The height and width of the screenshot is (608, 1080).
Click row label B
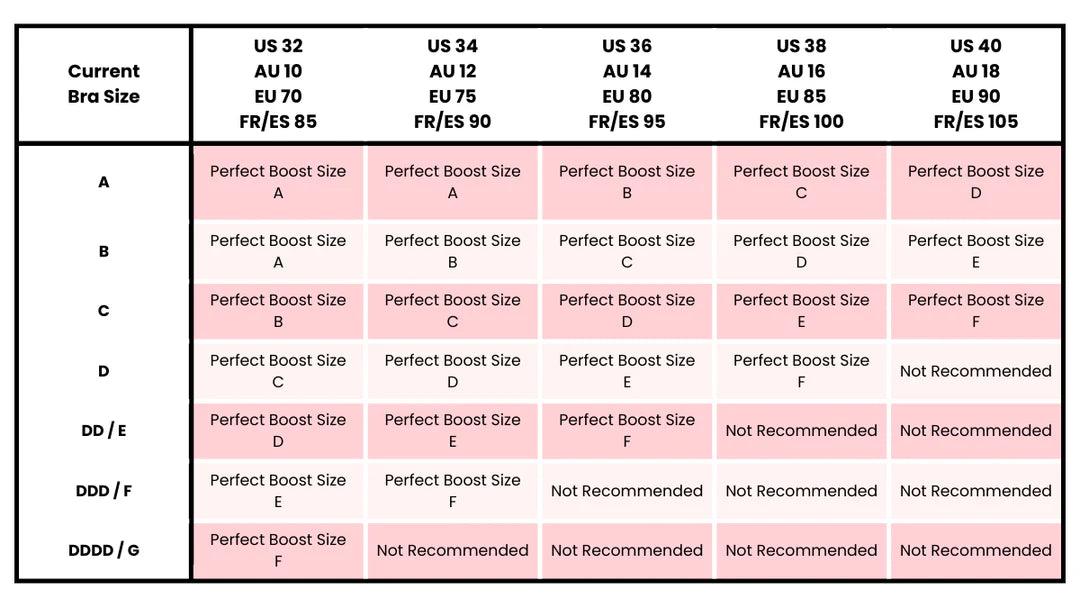(x=104, y=251)
